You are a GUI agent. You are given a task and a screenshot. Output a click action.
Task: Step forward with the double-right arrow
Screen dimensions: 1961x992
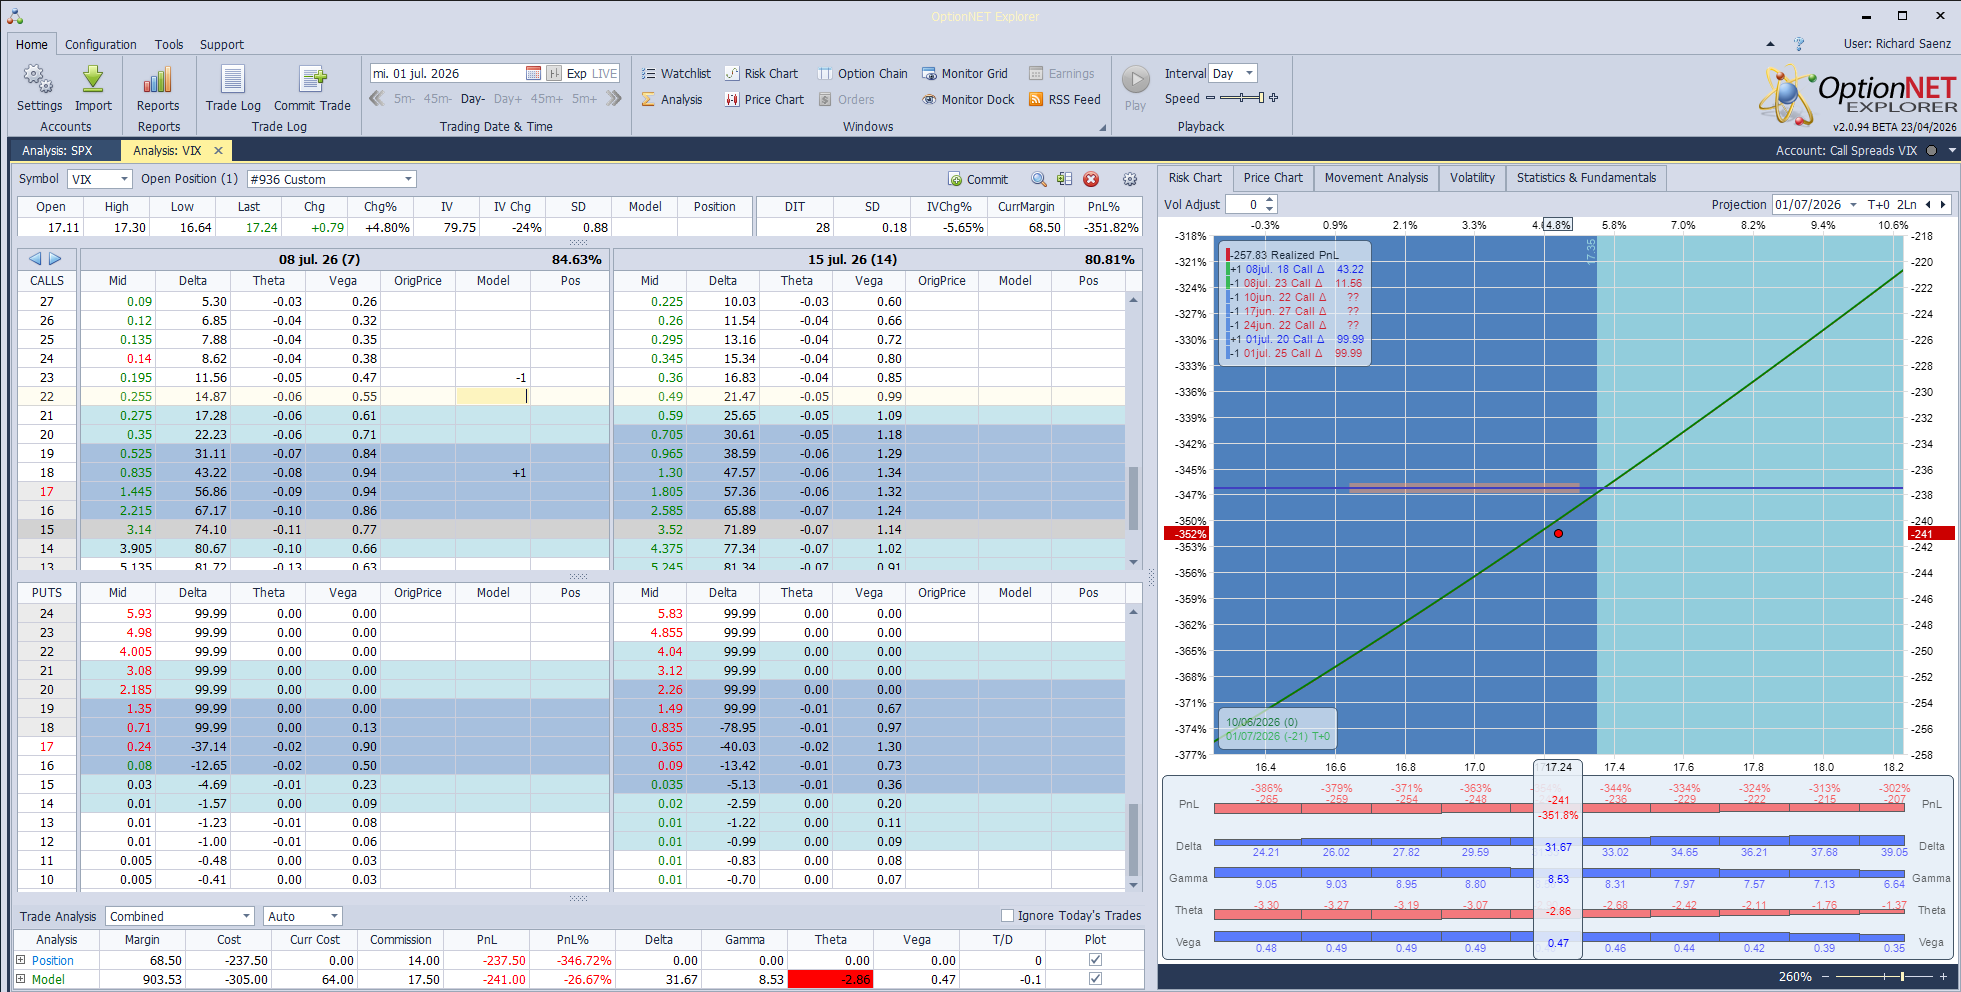click(x=614, y=98)
